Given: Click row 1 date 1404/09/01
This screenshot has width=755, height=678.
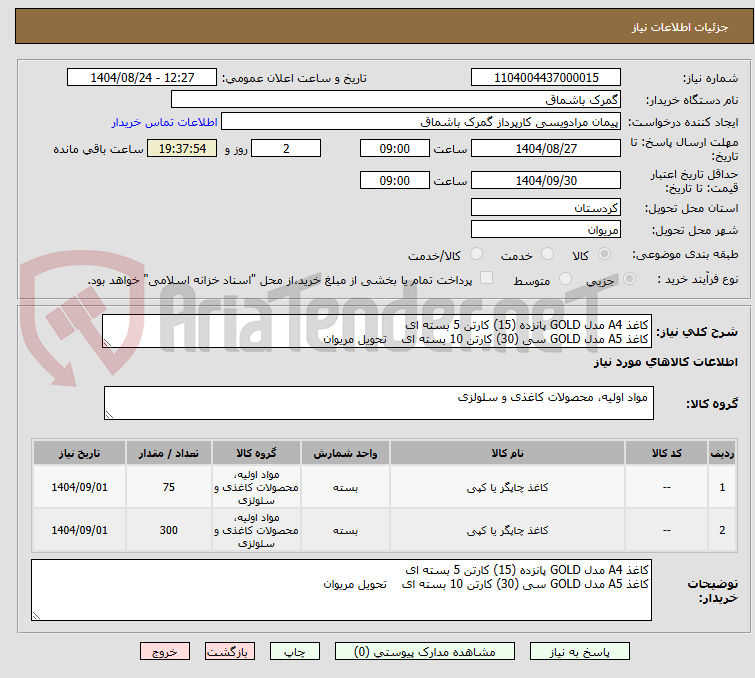Looking at the screenshot, I should coord(79,487).
